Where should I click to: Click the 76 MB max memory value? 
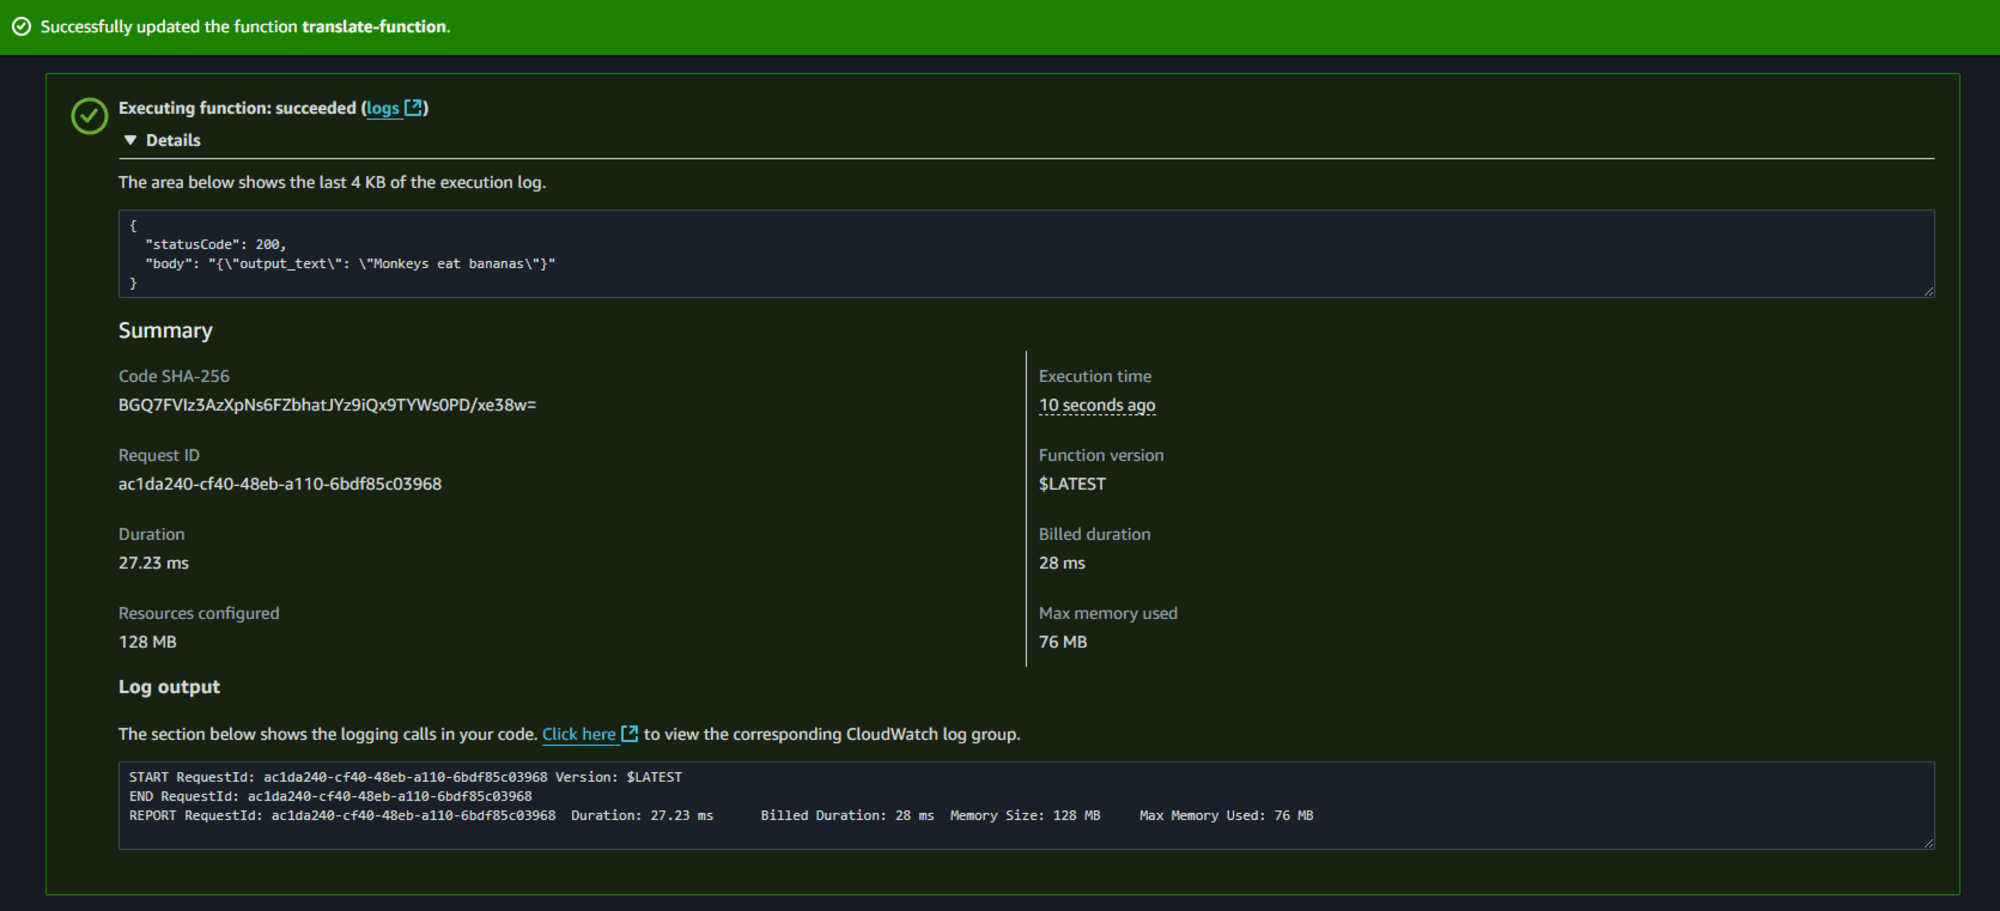1063,642
